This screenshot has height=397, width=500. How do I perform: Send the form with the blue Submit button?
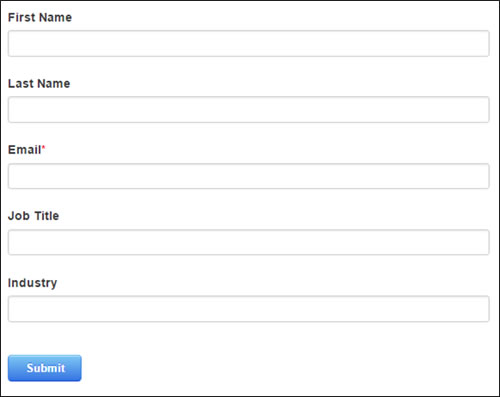click(45, 368)
